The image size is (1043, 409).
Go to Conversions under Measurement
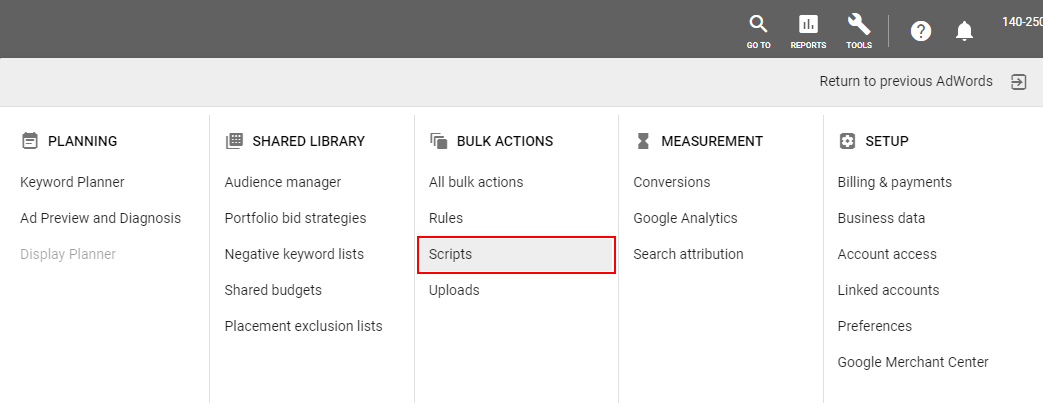(671, 182)
